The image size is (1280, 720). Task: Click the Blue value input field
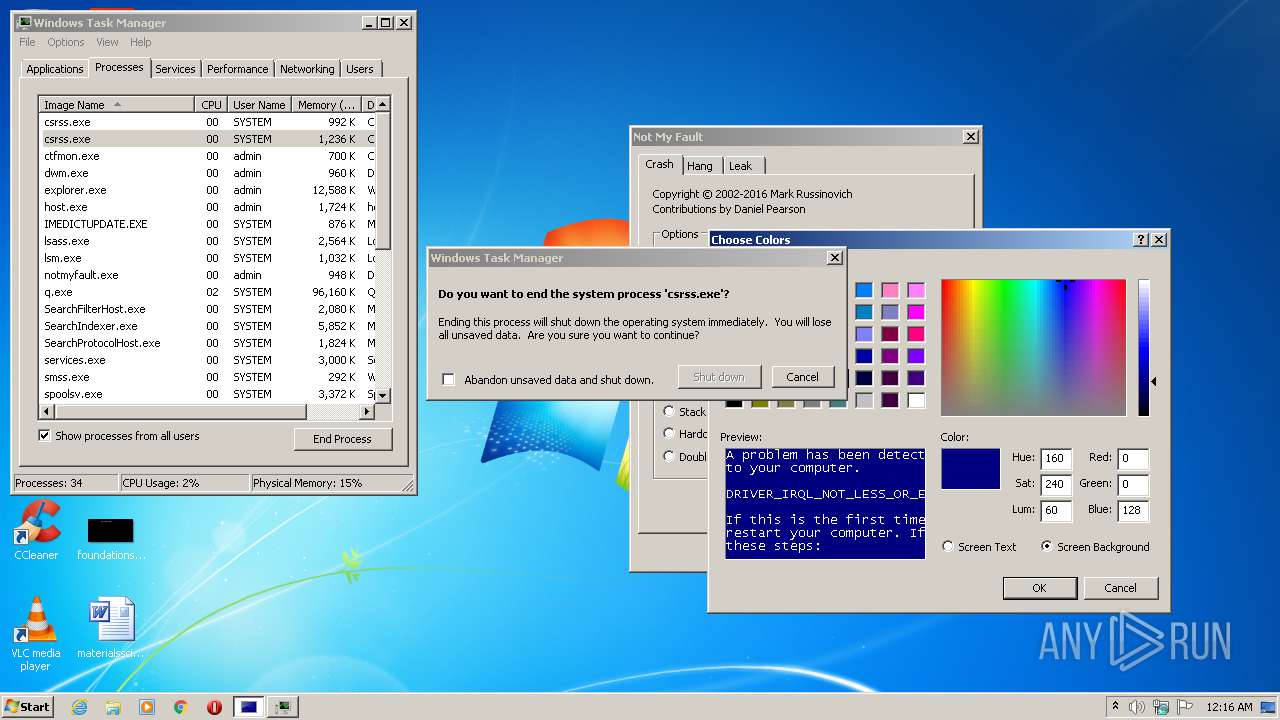1133,510
